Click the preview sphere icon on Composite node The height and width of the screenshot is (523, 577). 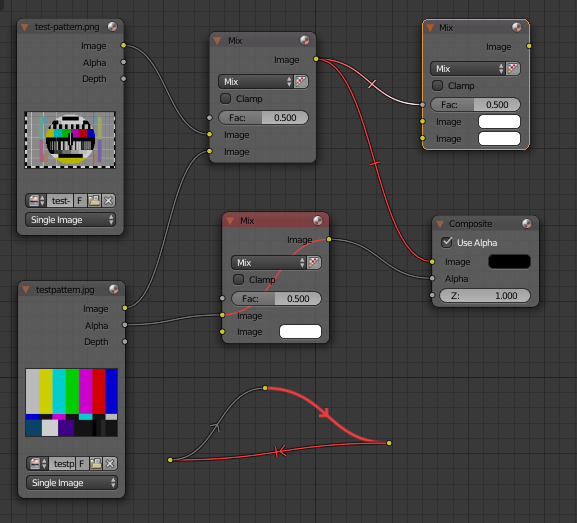tap(527, 223)
